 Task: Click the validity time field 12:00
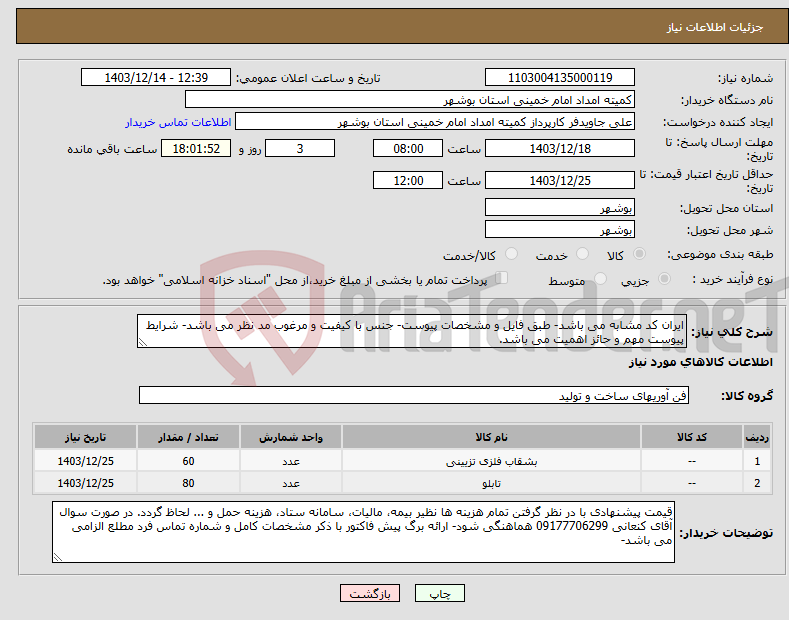[x=408, y=180]
